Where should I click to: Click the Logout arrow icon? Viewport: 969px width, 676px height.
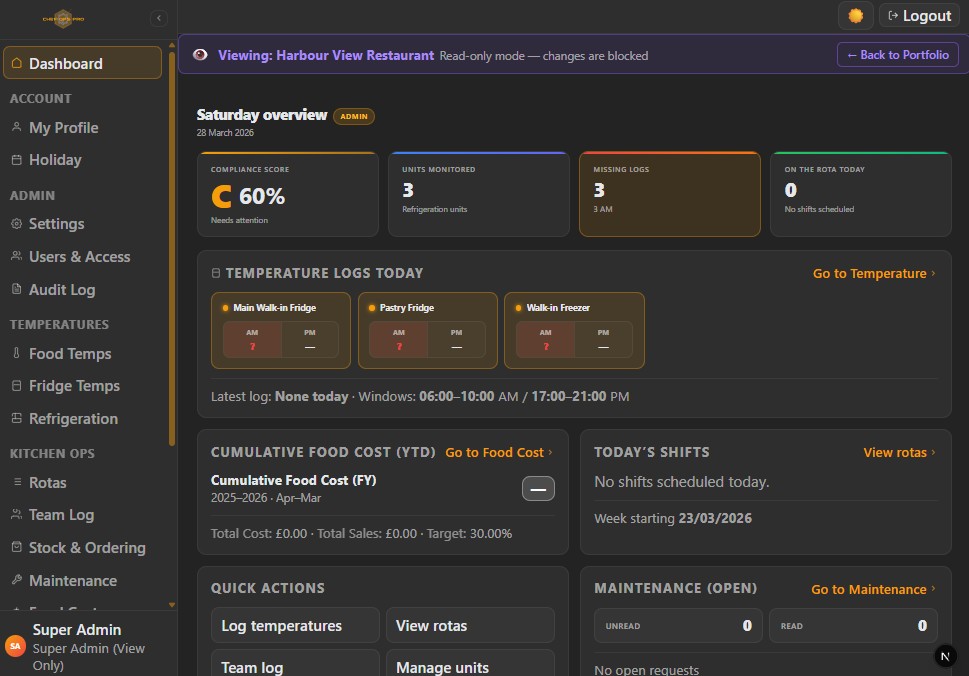[x=893, y=15]
